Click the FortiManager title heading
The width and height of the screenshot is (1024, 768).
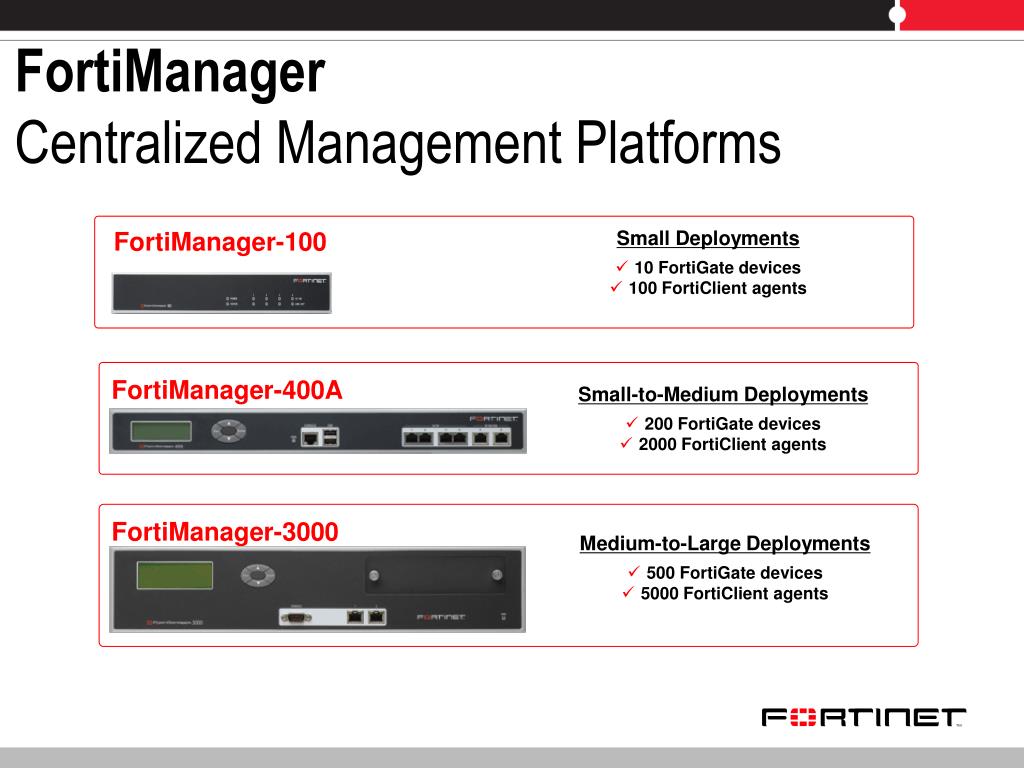pos(170,73)
